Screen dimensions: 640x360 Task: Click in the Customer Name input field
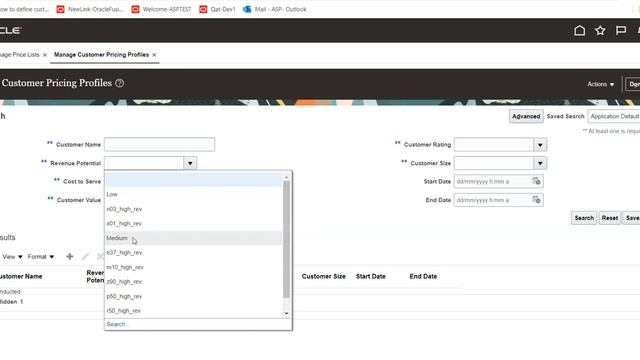159,144
